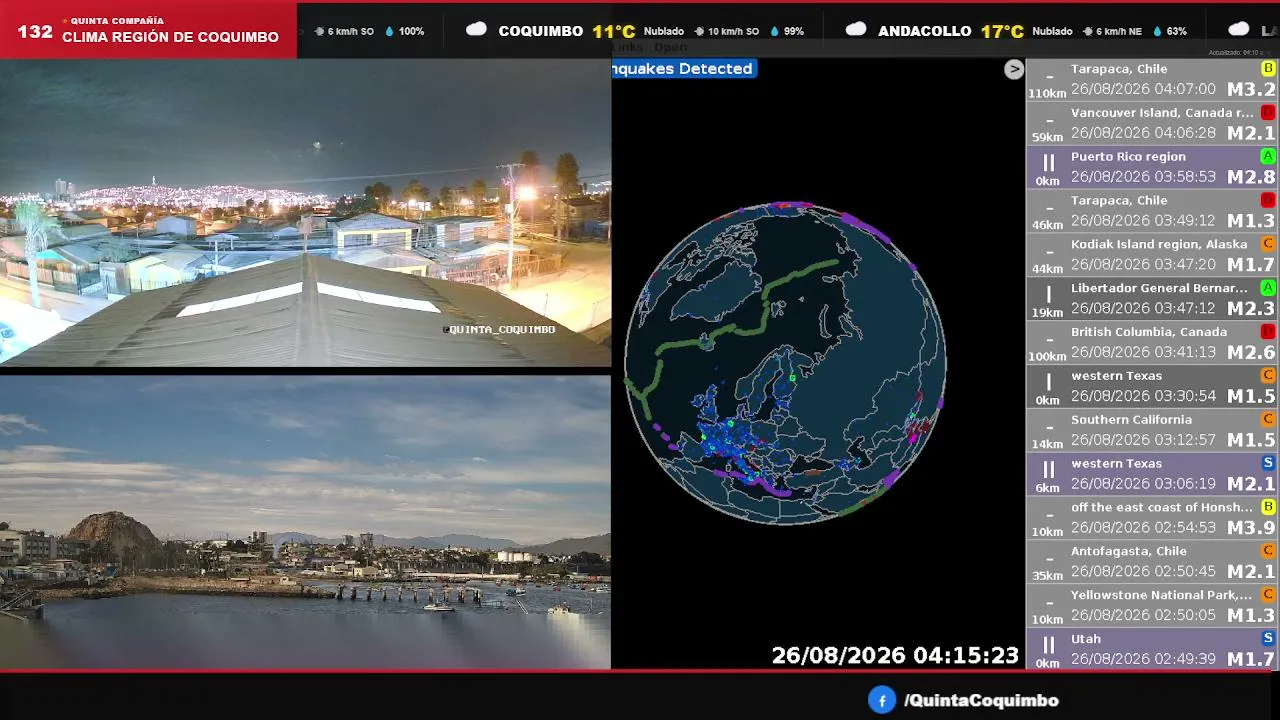Click the cloud icon beside ANDACOLLO
The width and height of the screenshot is (1280, 720).
[x=856, y=29]
